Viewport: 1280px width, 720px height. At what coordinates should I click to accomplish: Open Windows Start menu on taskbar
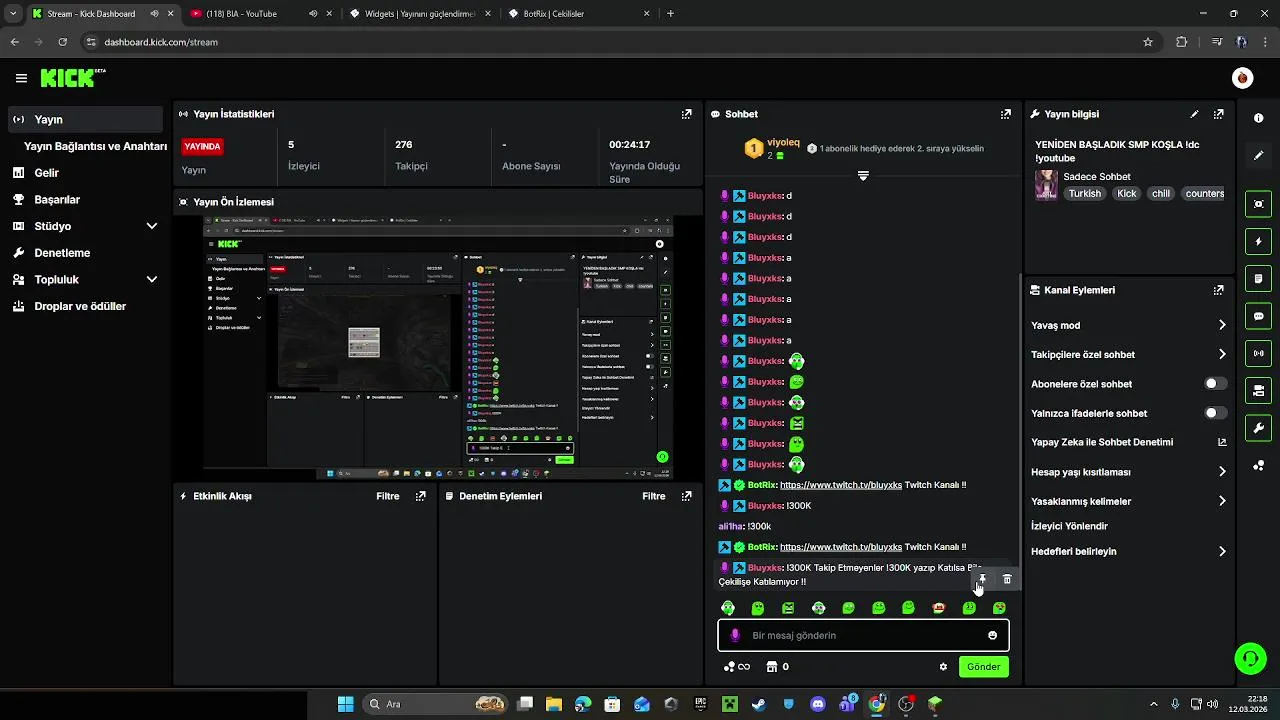345,704
